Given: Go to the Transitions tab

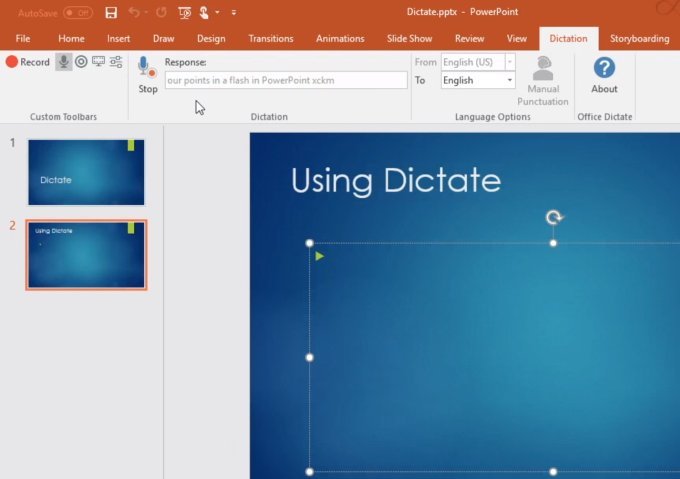Looking at the screenshot, I should 271,39.
